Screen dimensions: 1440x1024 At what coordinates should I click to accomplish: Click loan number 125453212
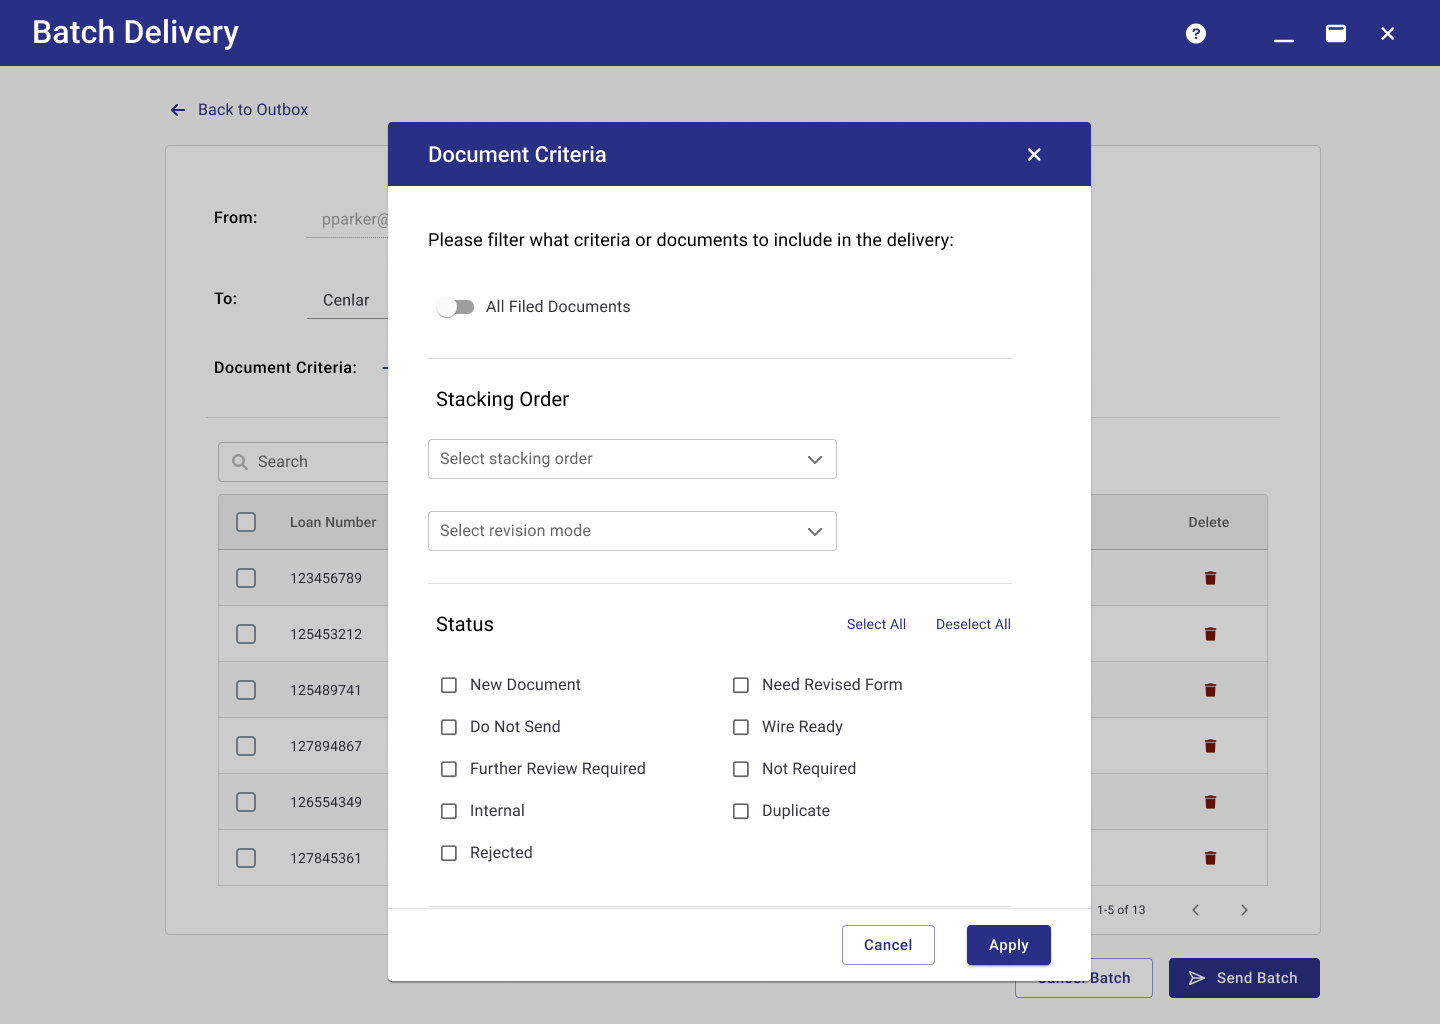(x=326, y=634)
